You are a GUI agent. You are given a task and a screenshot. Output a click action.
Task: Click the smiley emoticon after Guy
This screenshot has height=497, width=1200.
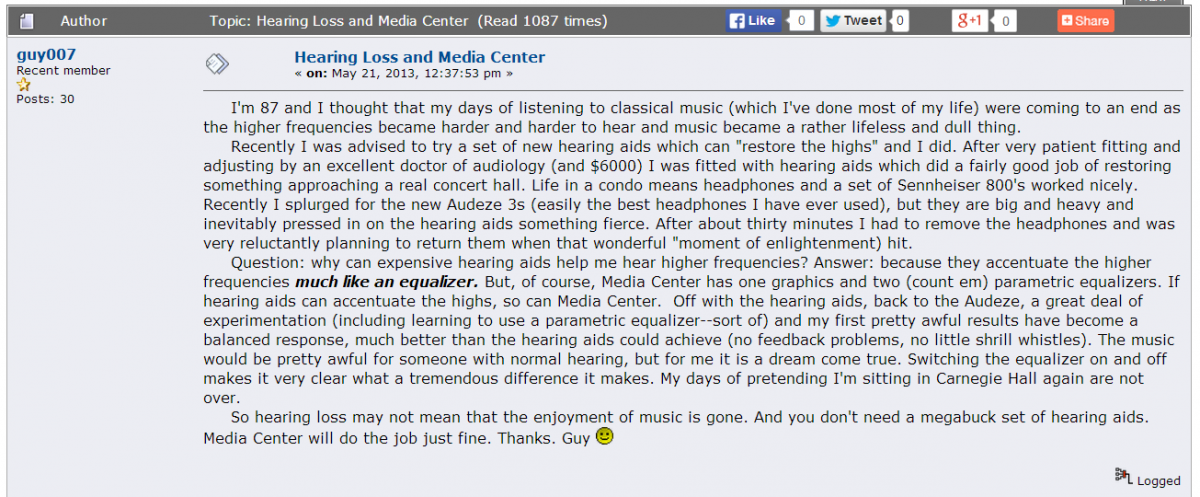[604, 436]
